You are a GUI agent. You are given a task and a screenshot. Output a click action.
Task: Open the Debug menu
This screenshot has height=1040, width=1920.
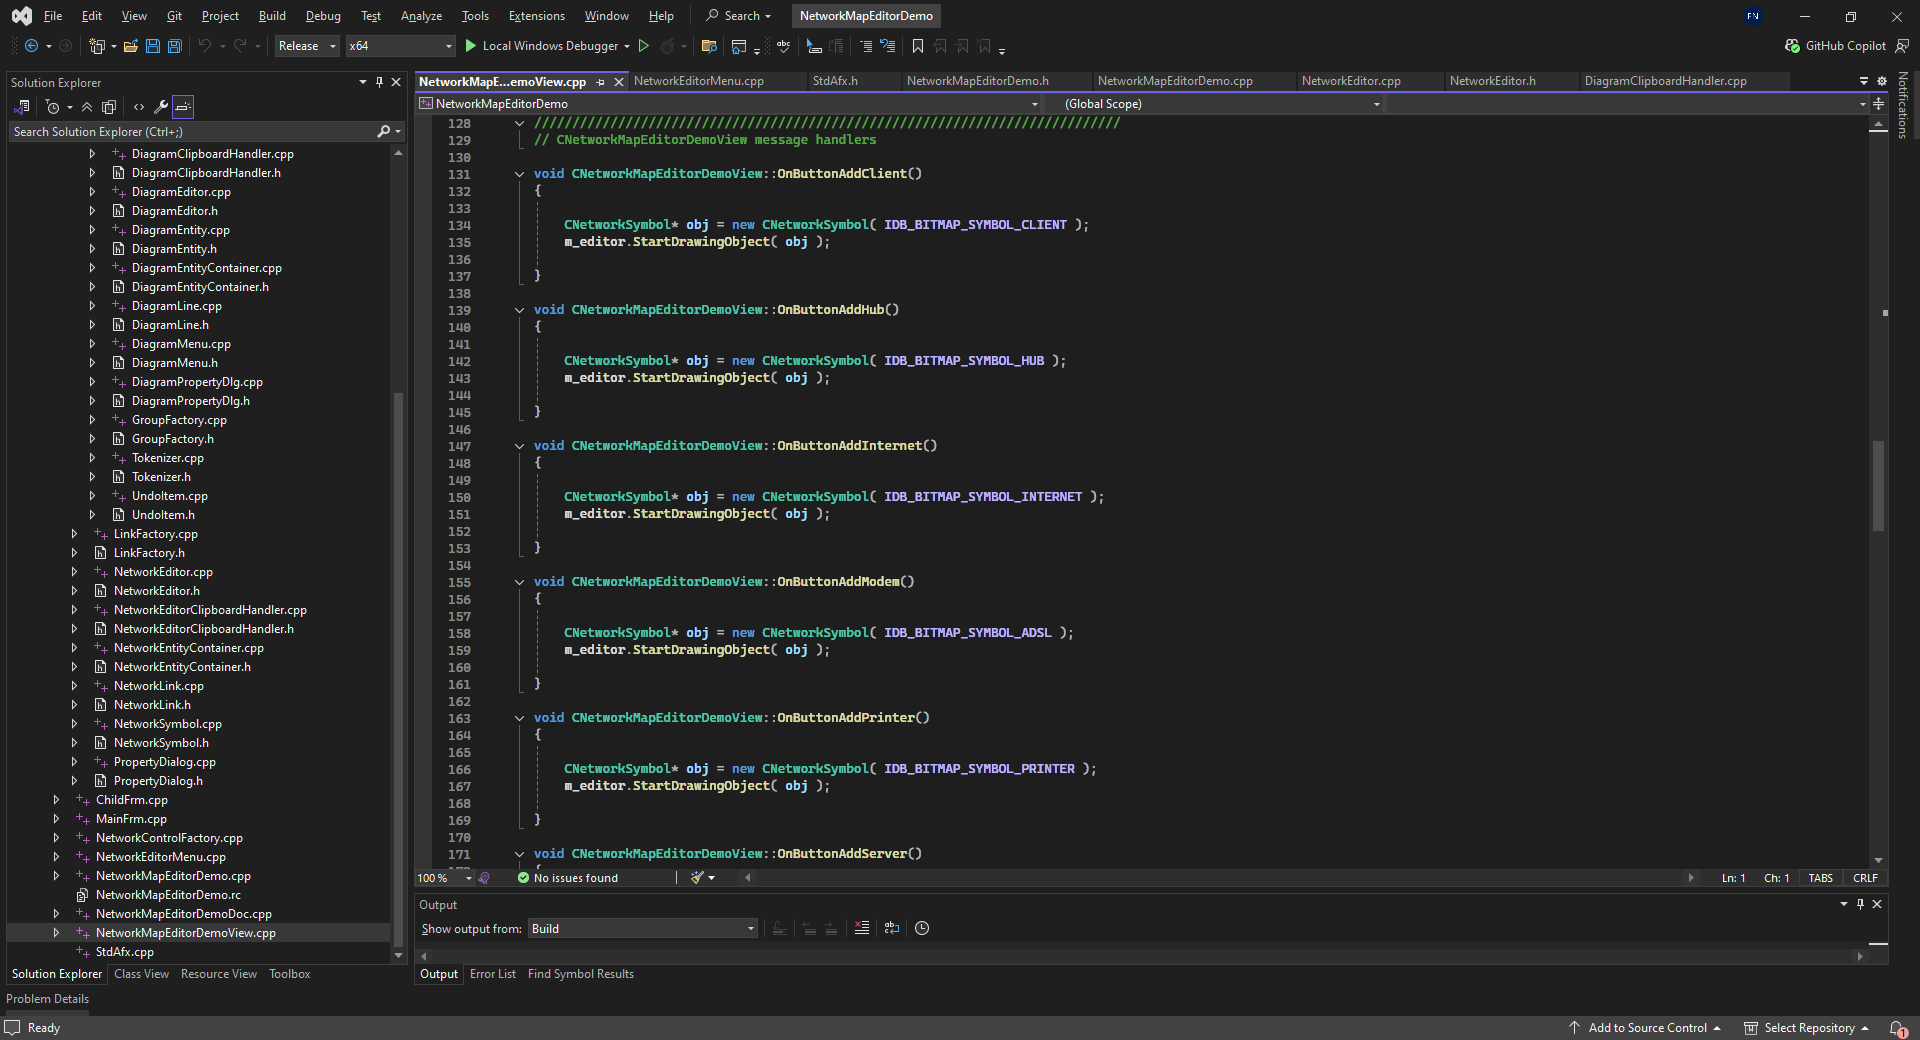[x=323, y=16]
